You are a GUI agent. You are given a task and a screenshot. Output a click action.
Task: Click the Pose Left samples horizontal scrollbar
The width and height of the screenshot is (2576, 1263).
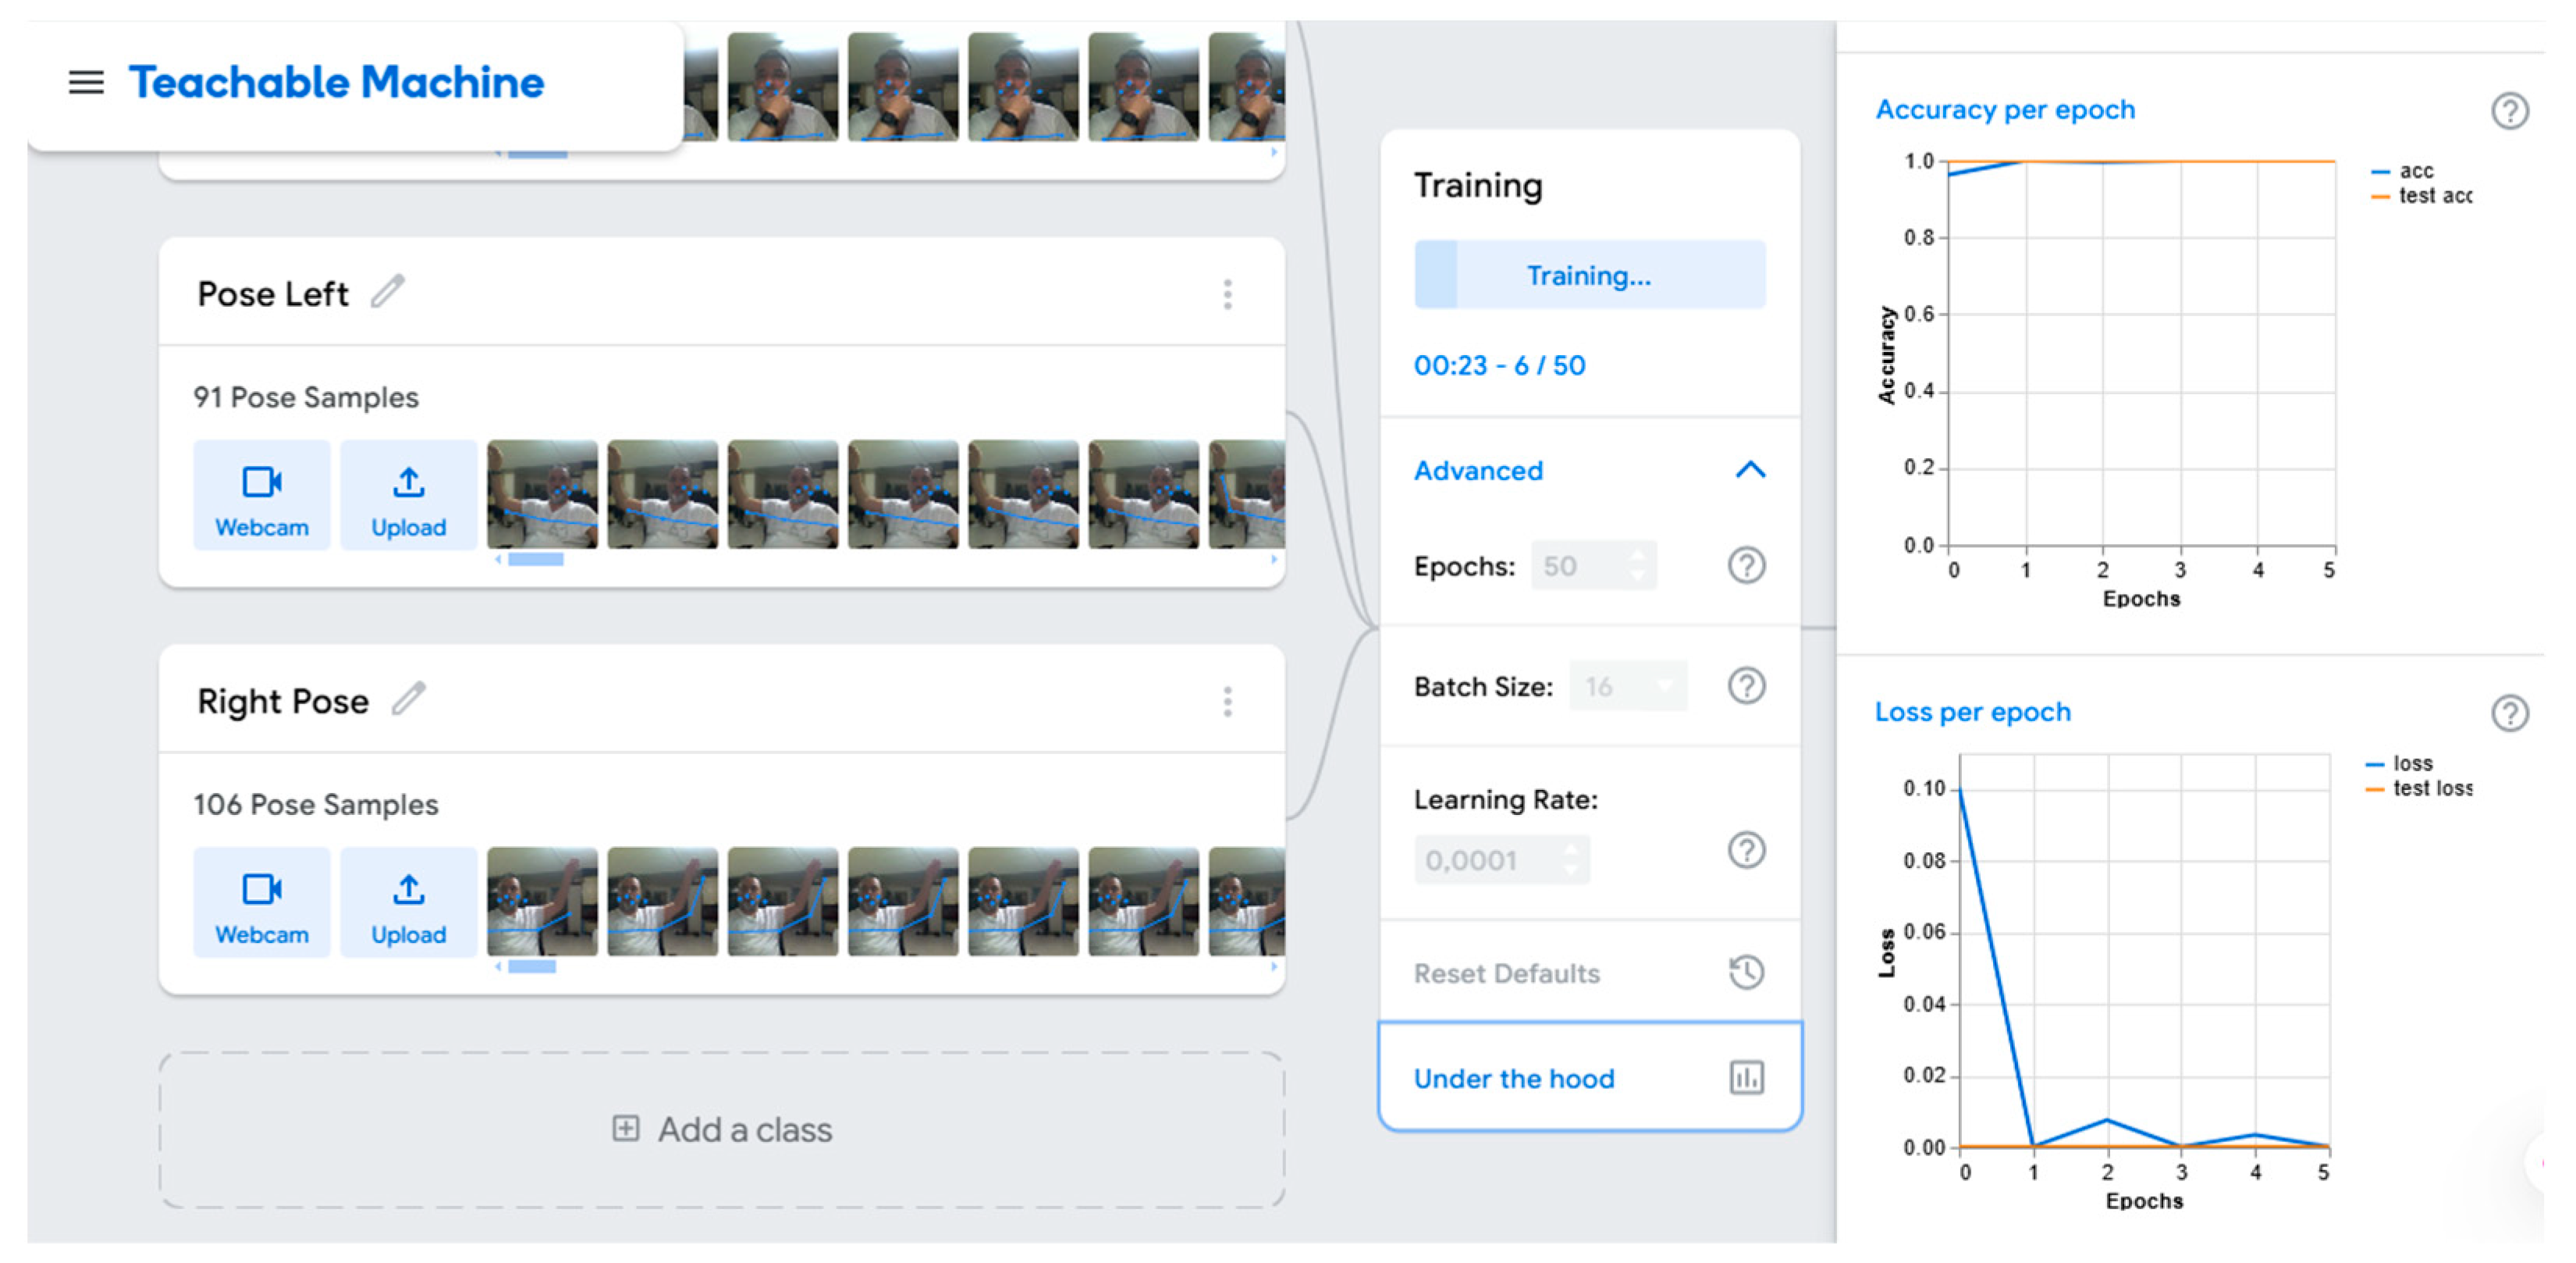pyautogui.click(x=536, y=560)
